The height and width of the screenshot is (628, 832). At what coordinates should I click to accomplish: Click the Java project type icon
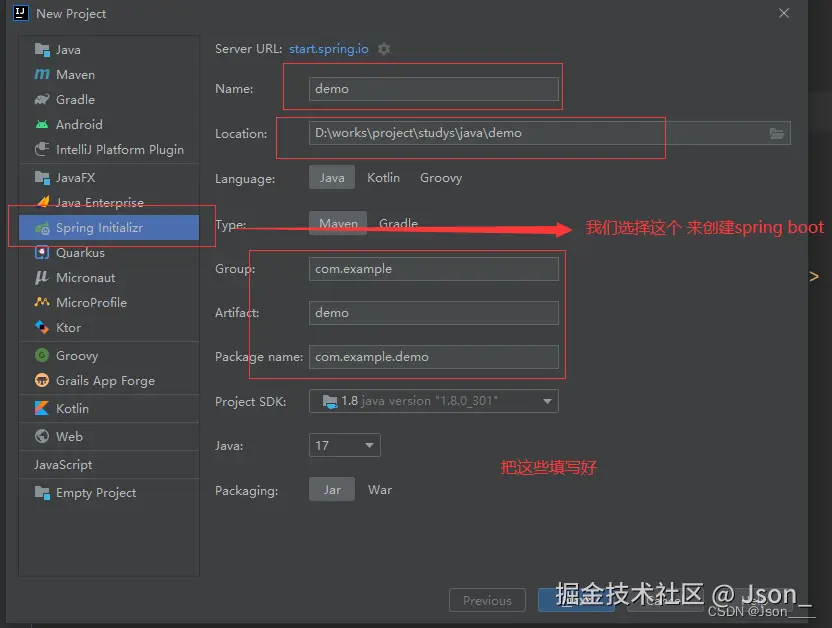click(42, 49)
